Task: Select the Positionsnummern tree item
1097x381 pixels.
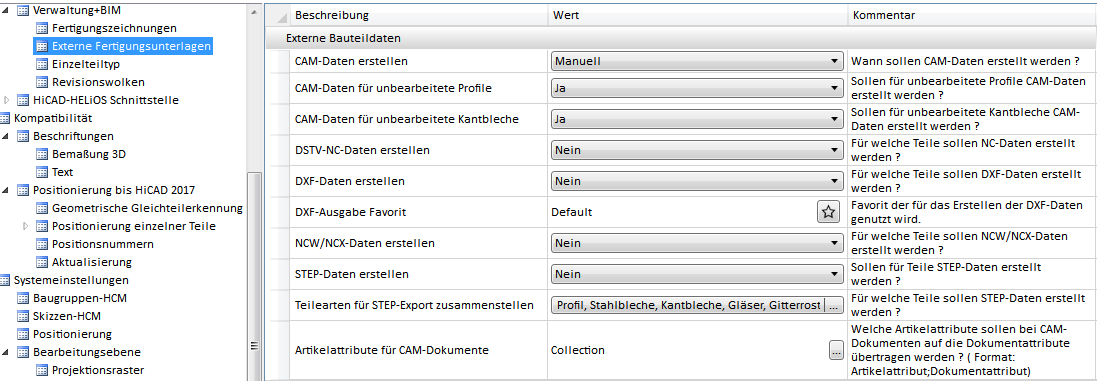Action: [x=103, y=245]
